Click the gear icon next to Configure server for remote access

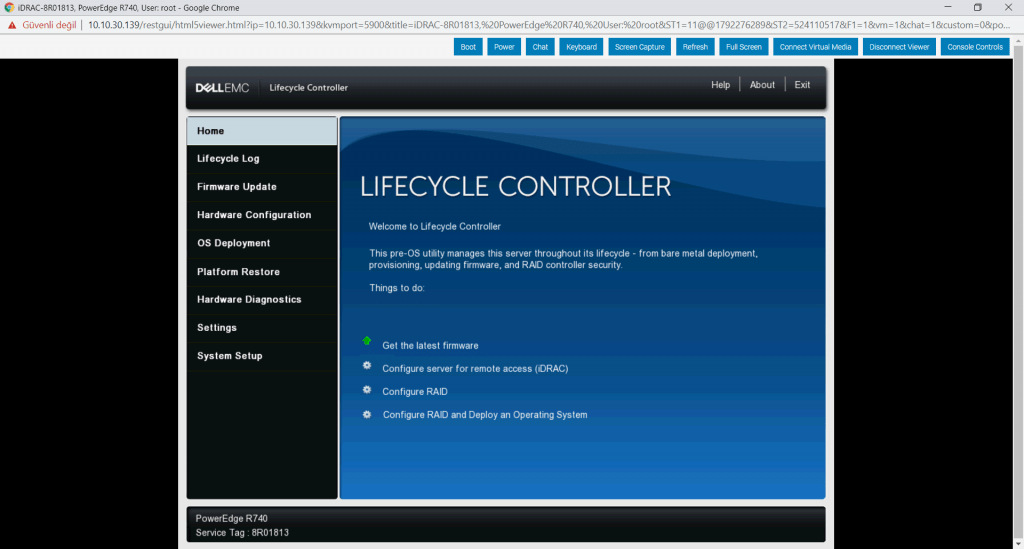367,366
